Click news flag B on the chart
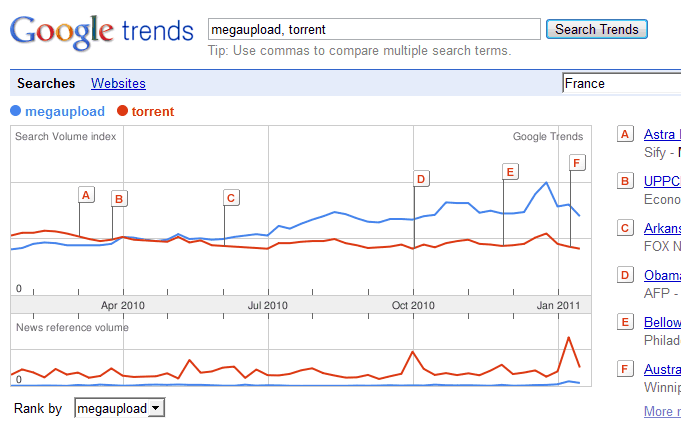The width and height of the screenshot is (681, 430). pos(119,198)
